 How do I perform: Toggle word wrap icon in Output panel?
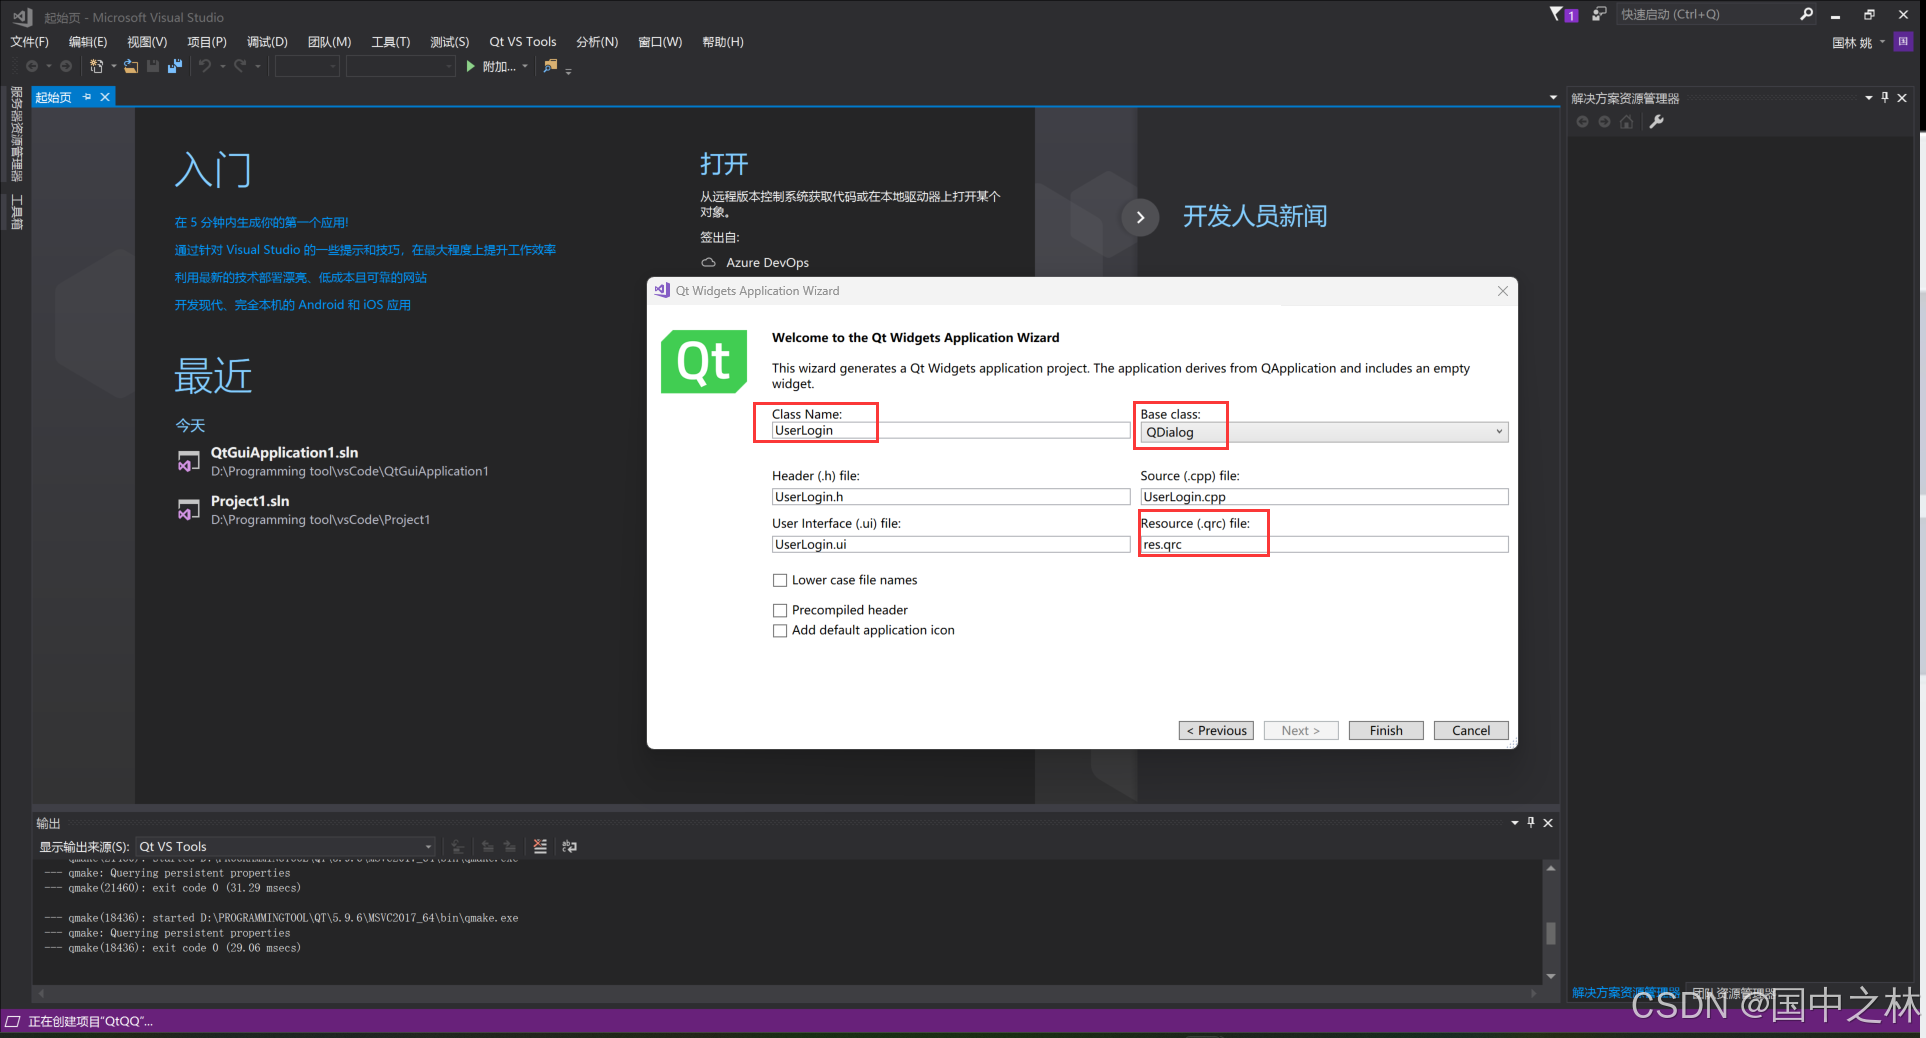click(x=569, y=846)
